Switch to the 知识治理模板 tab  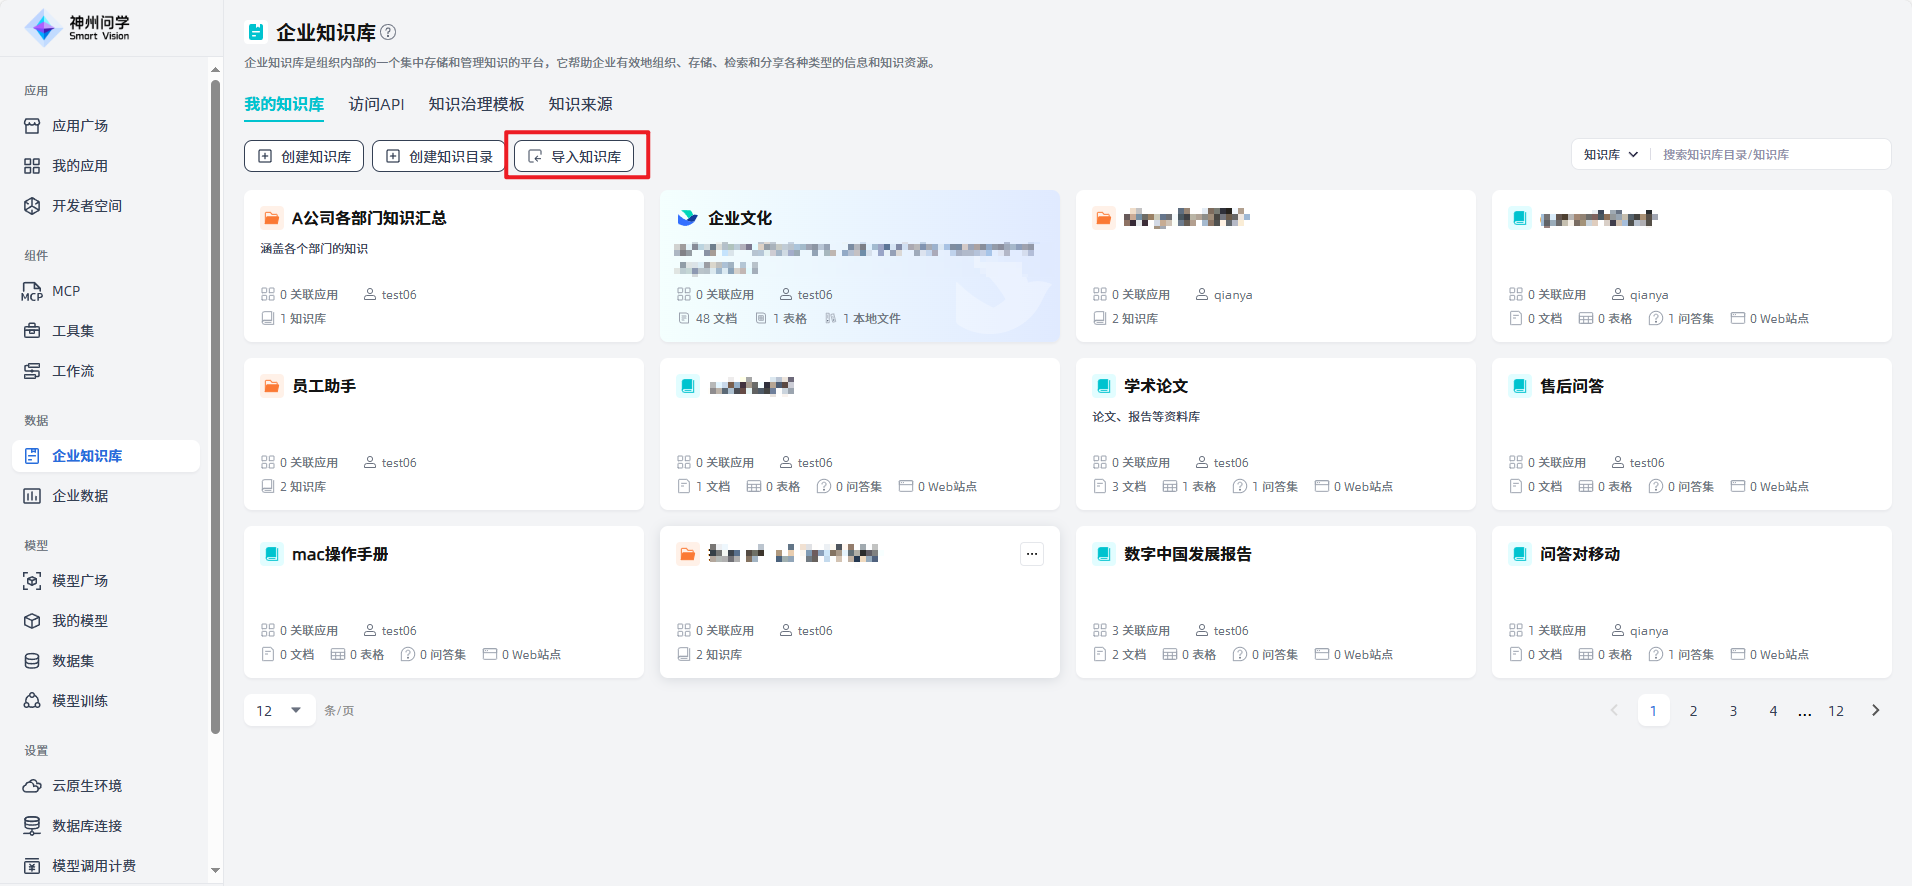coord(476,104)
